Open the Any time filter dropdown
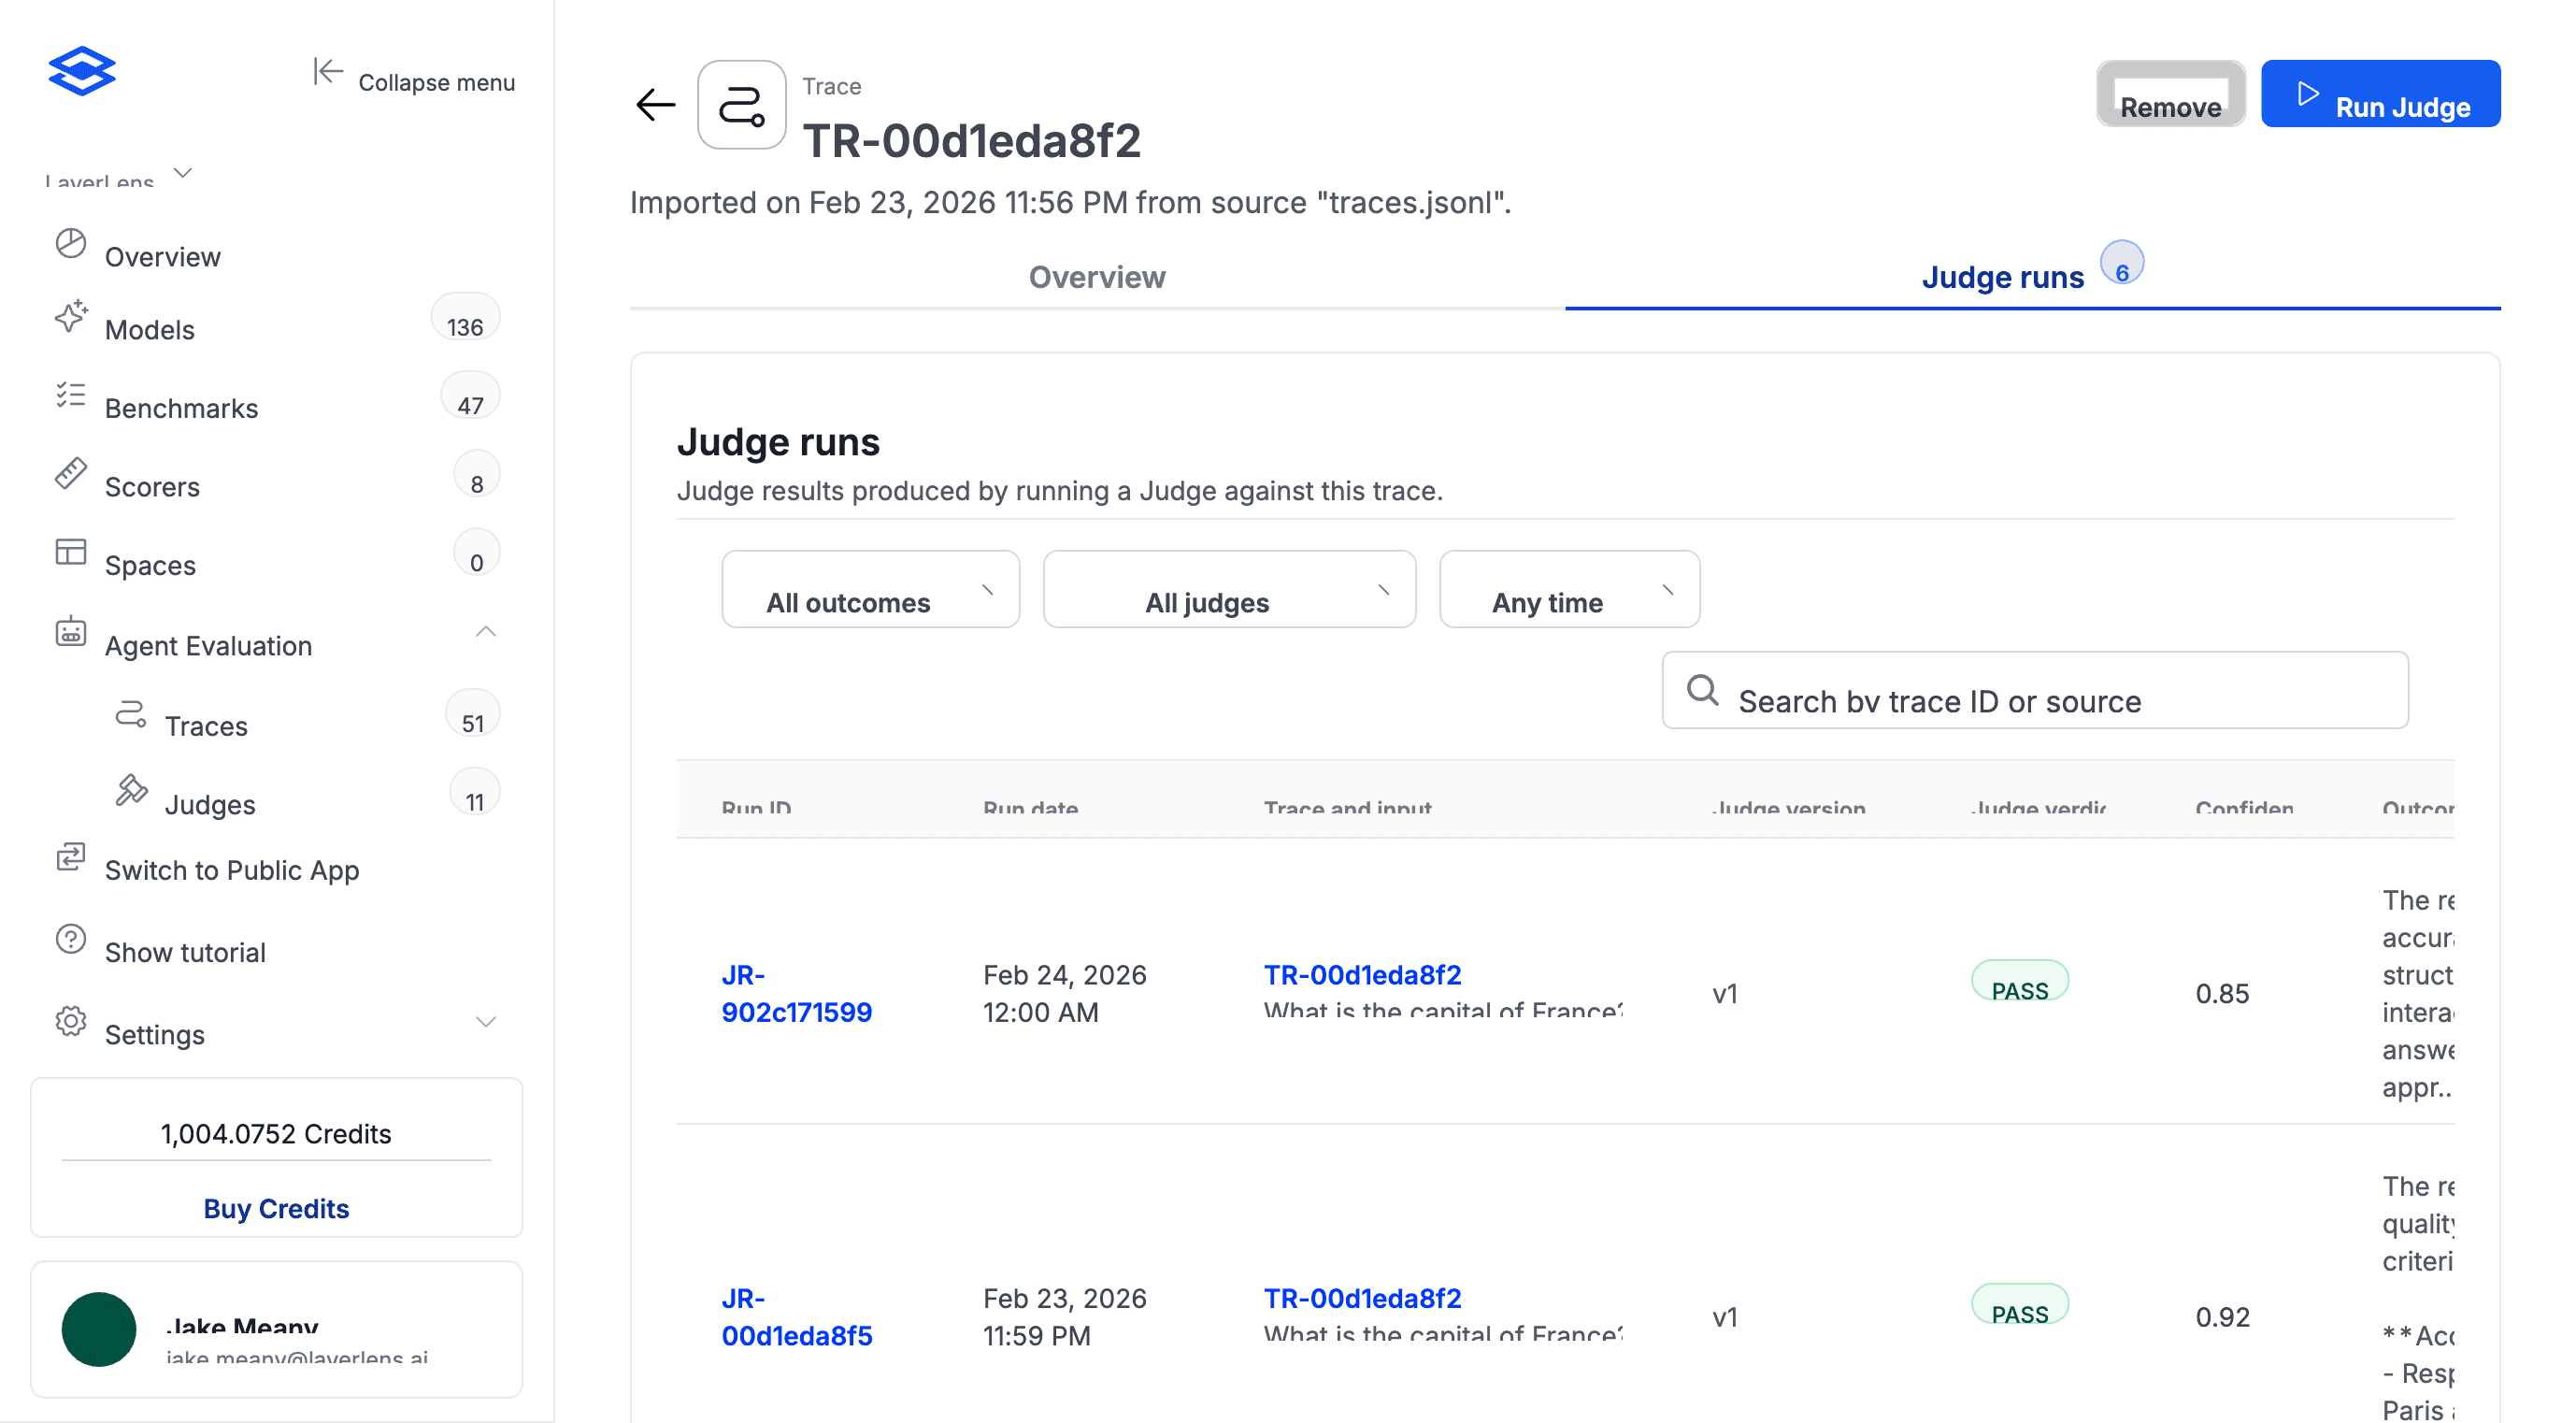2576x1423 pixels. [x=1568, y=590]
